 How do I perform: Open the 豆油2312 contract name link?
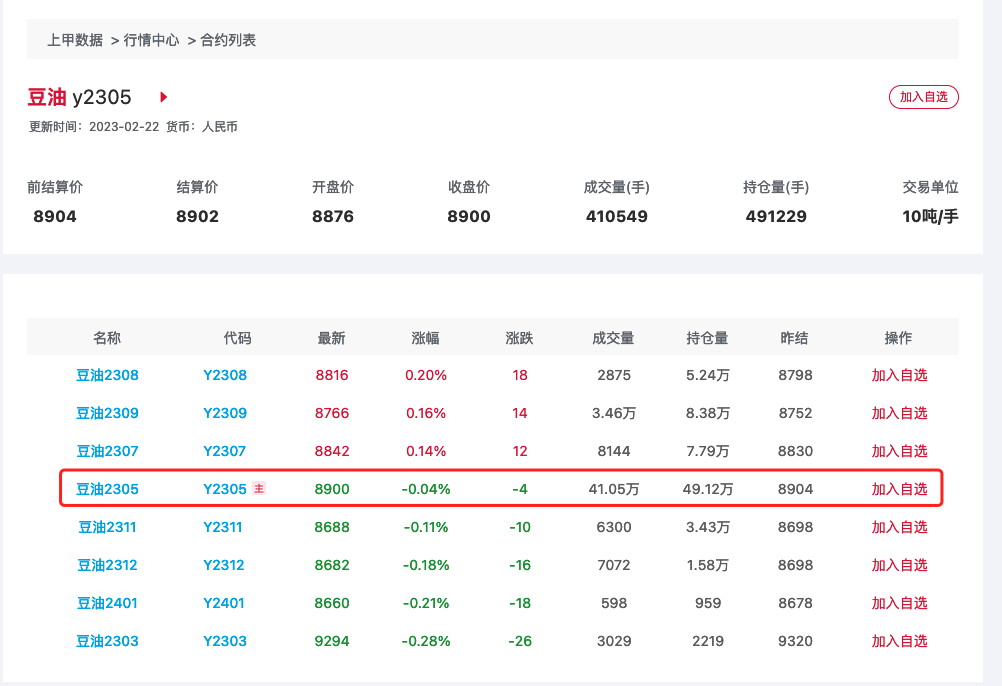pos(107,565)
